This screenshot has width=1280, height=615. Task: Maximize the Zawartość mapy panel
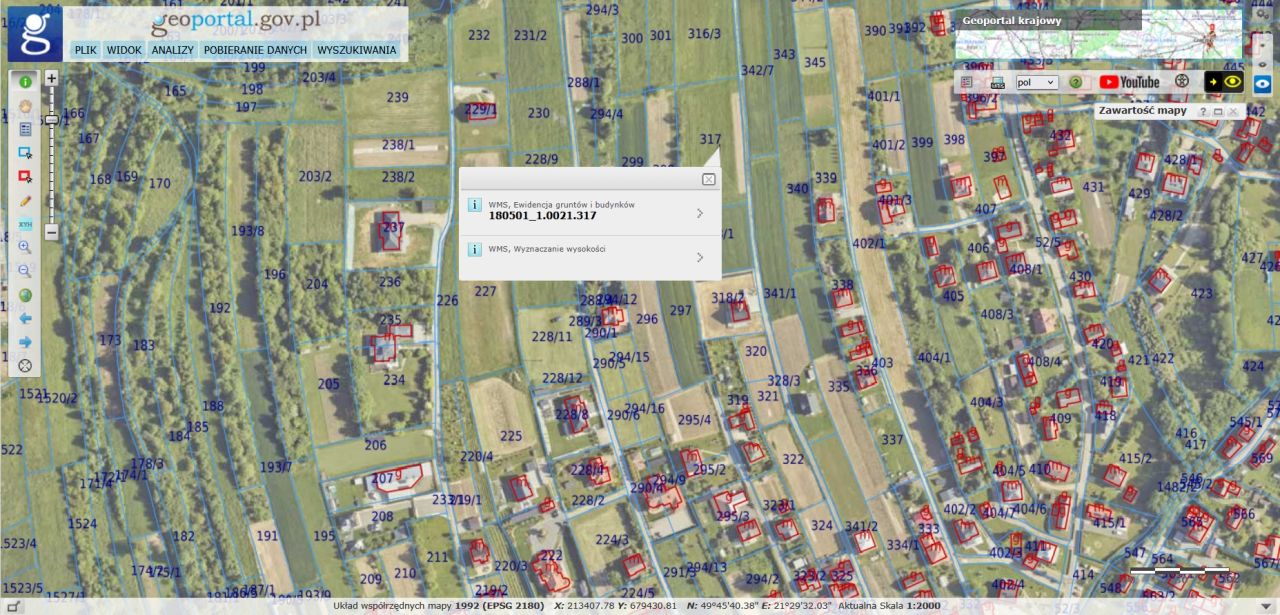click(1219, 112)
